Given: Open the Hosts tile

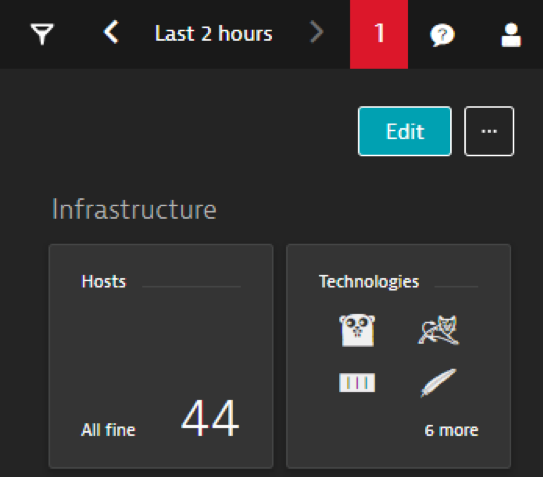Looking at the screenshot, I should coord(161,356).
